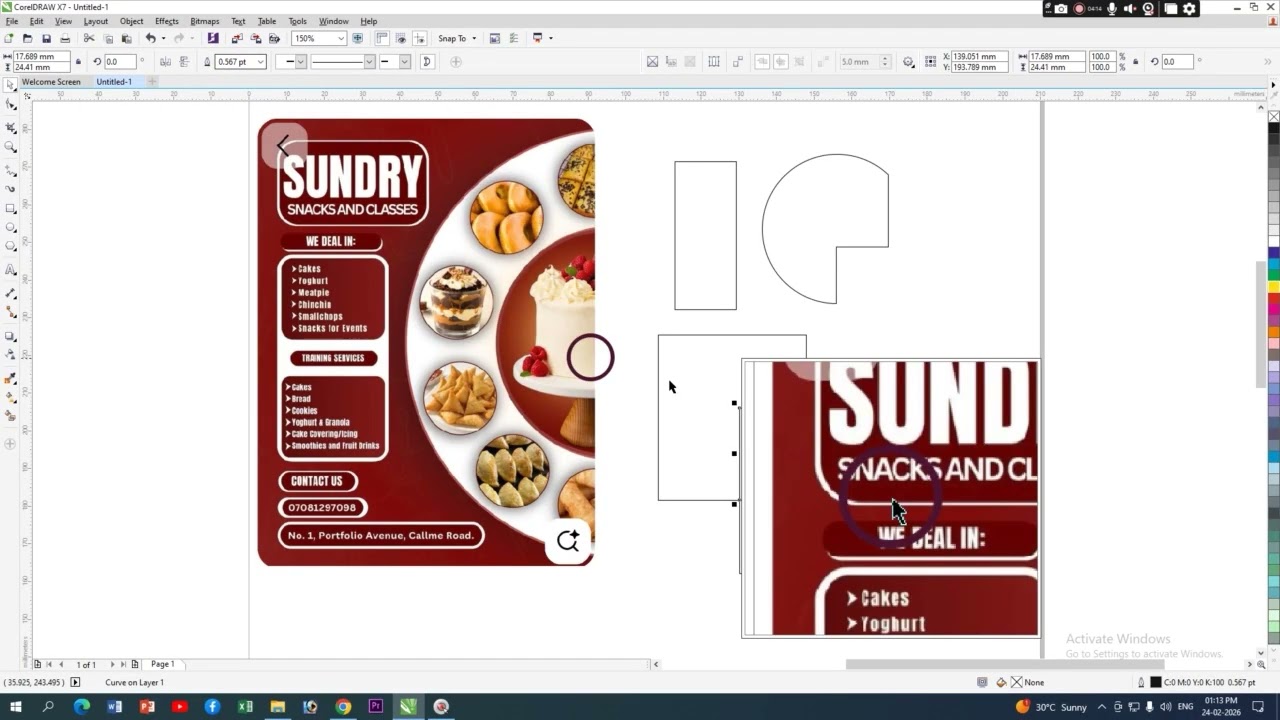Viewport: 1280px width, 720px height.
Task: Toggle webcam in the recorder bar
Action: (x=1148, y=8)
